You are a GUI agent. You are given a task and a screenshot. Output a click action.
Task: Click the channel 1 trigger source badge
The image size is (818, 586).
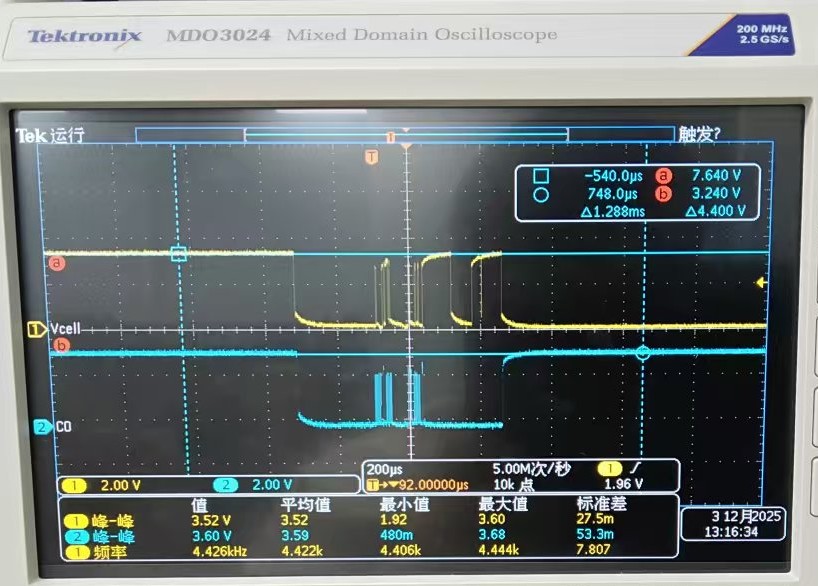click(610, 468)
